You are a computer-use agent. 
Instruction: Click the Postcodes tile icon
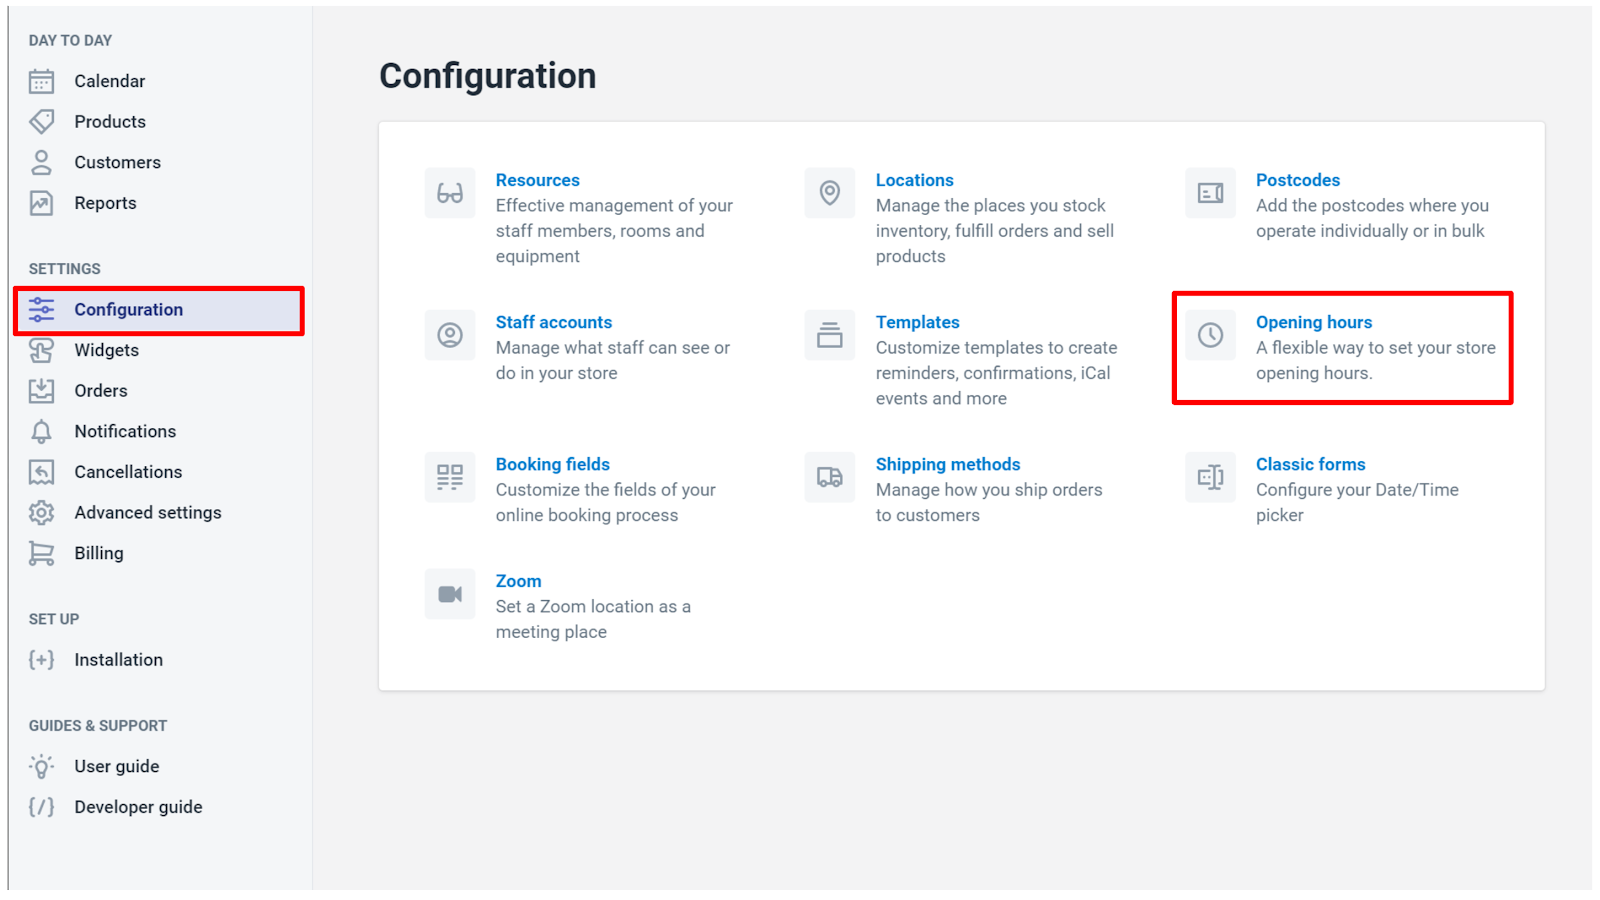pyautogui.click(x=1210, y=193)
